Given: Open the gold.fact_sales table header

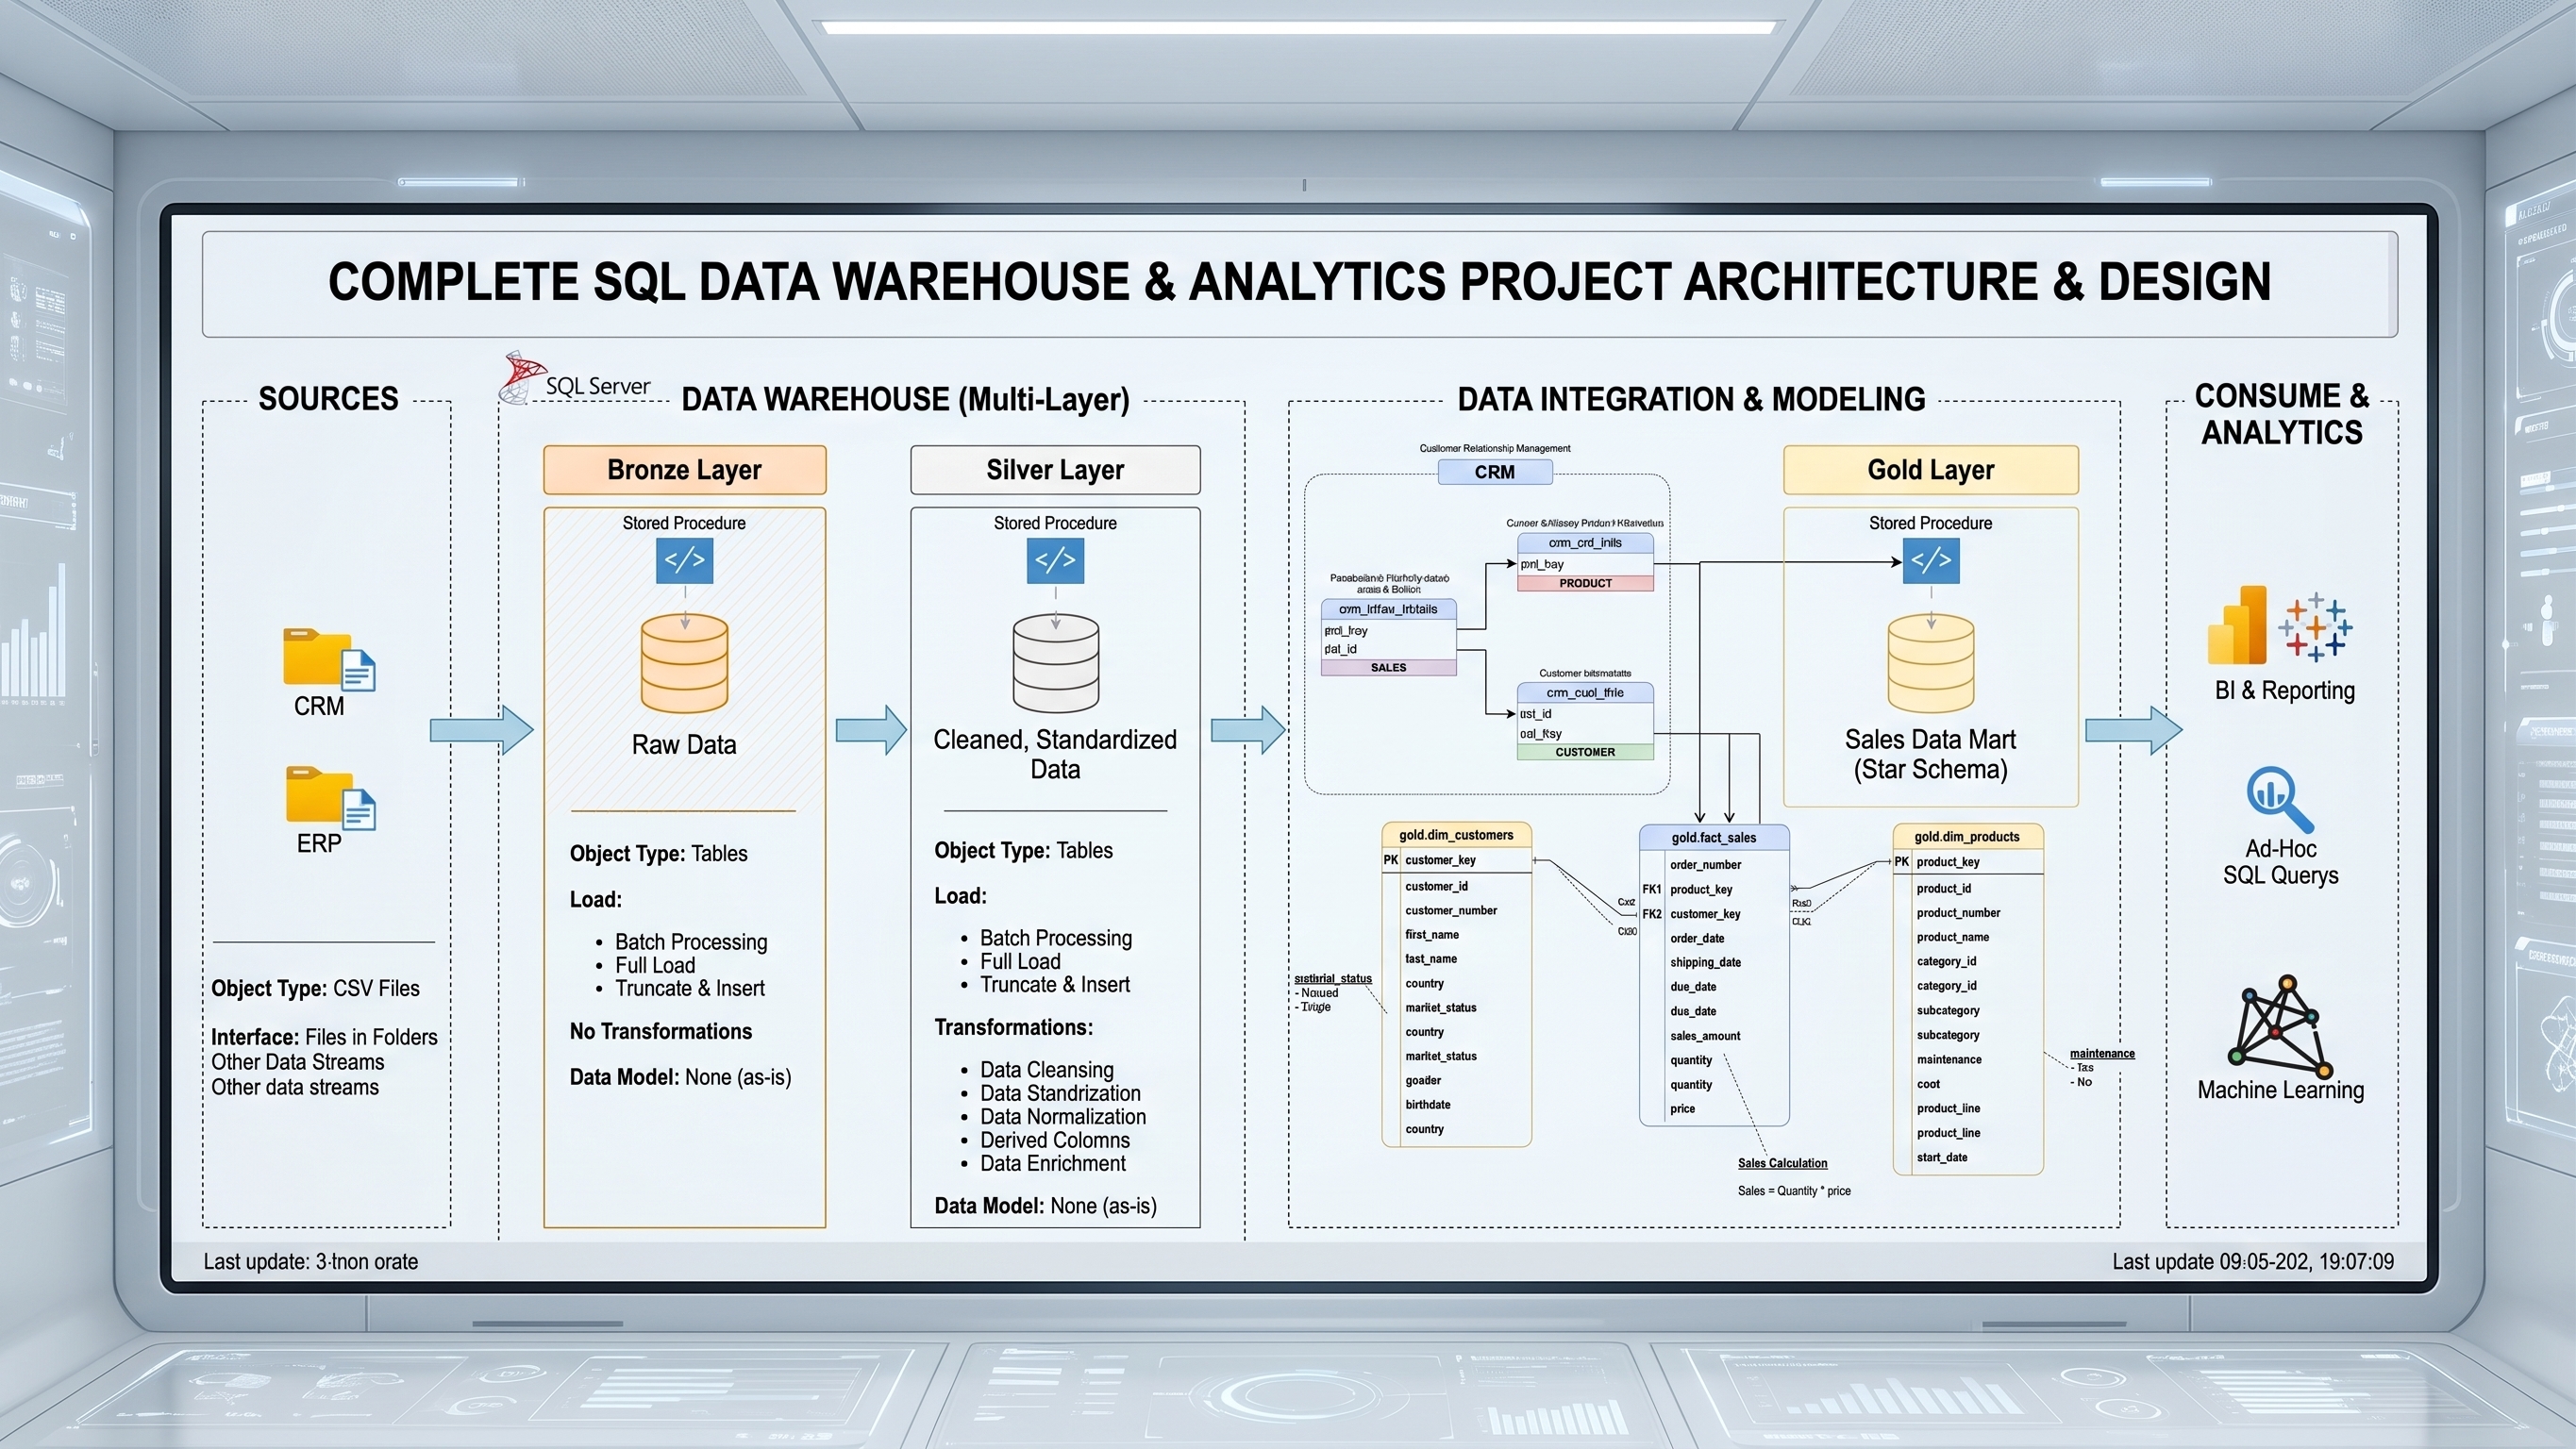Looking at the screenshot, I should pyautogui.click(x=1714, y=838).
